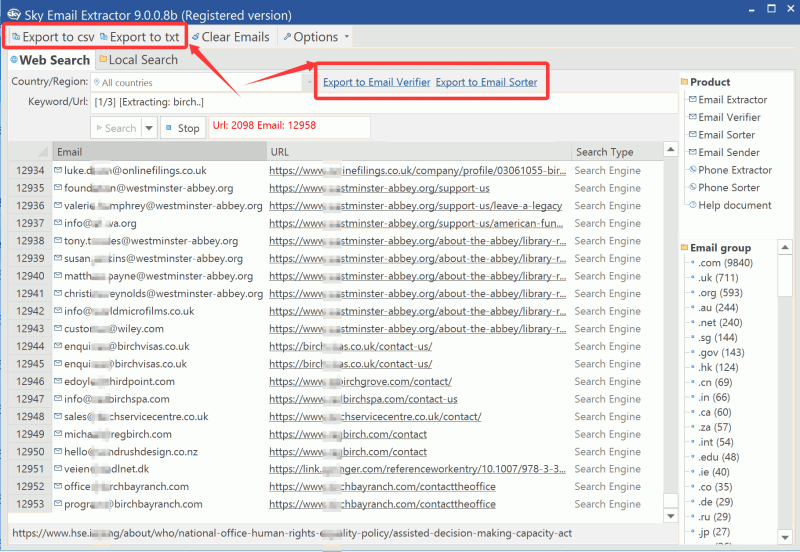Viewport: 800px width, 552px height.
Task: Select Search Engine cell in row 12948
Action: tap(607, 417)
